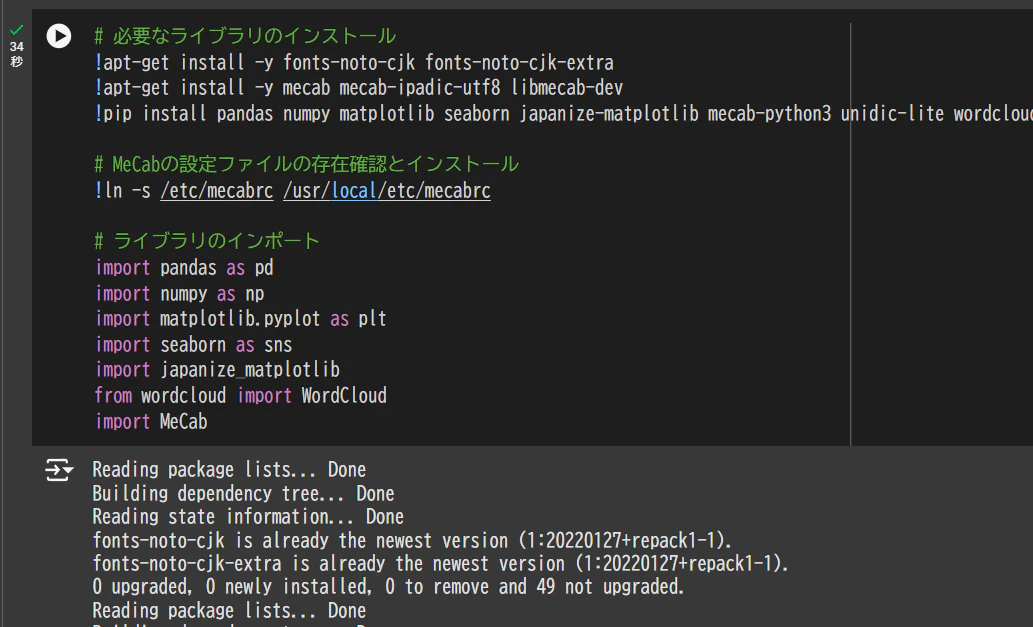The width and height of the screenshot is (1033, 627).
Task: Click the '34 秒' execution time label
Action: pos(16,54)
